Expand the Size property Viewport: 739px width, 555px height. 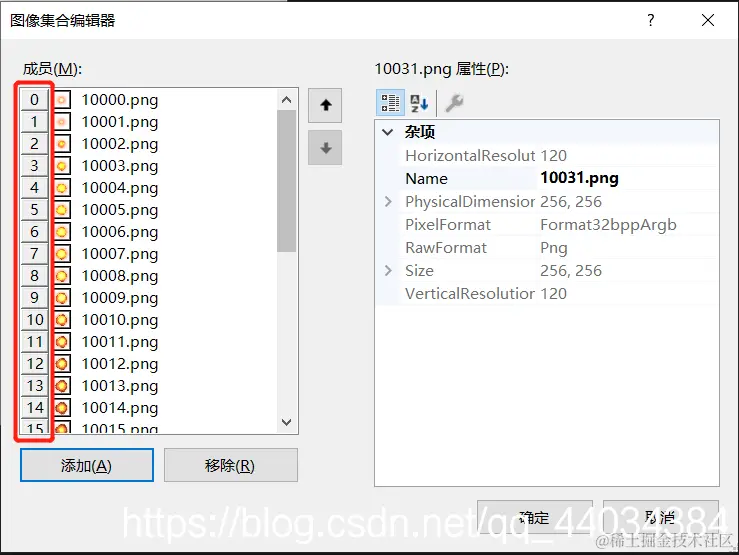388,270
